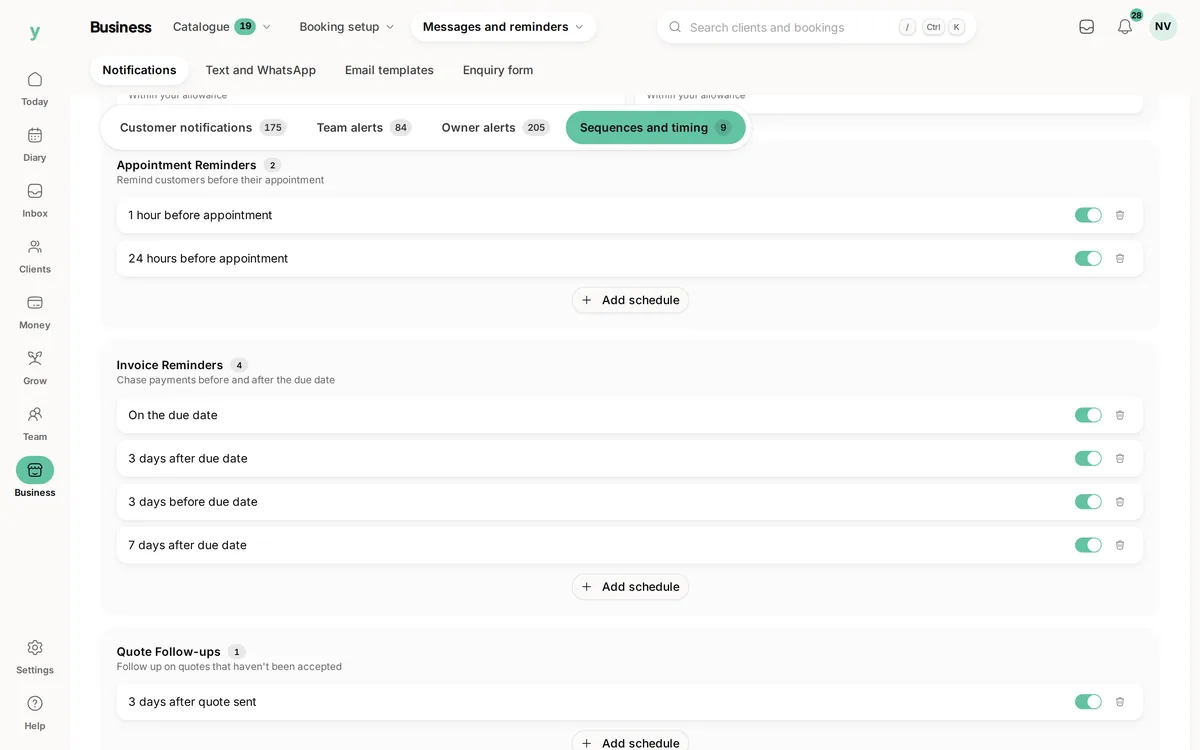Open the Messages and reminders dropdown
Screen dimensions: 1200x750
[x=503, y=27]
